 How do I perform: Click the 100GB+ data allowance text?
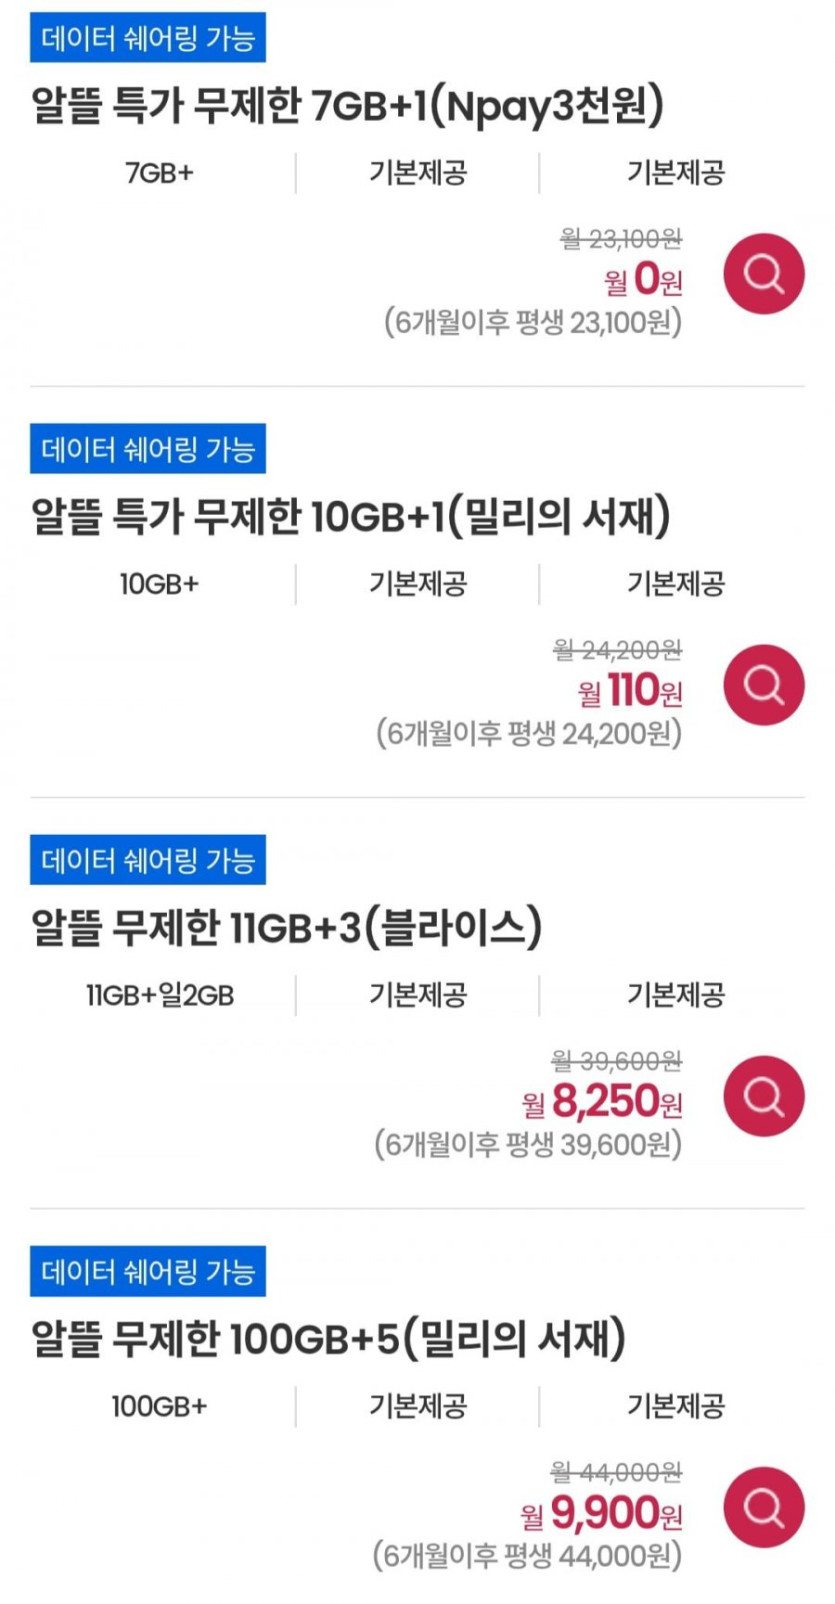pyautogui.click(x=159, y=1406)
